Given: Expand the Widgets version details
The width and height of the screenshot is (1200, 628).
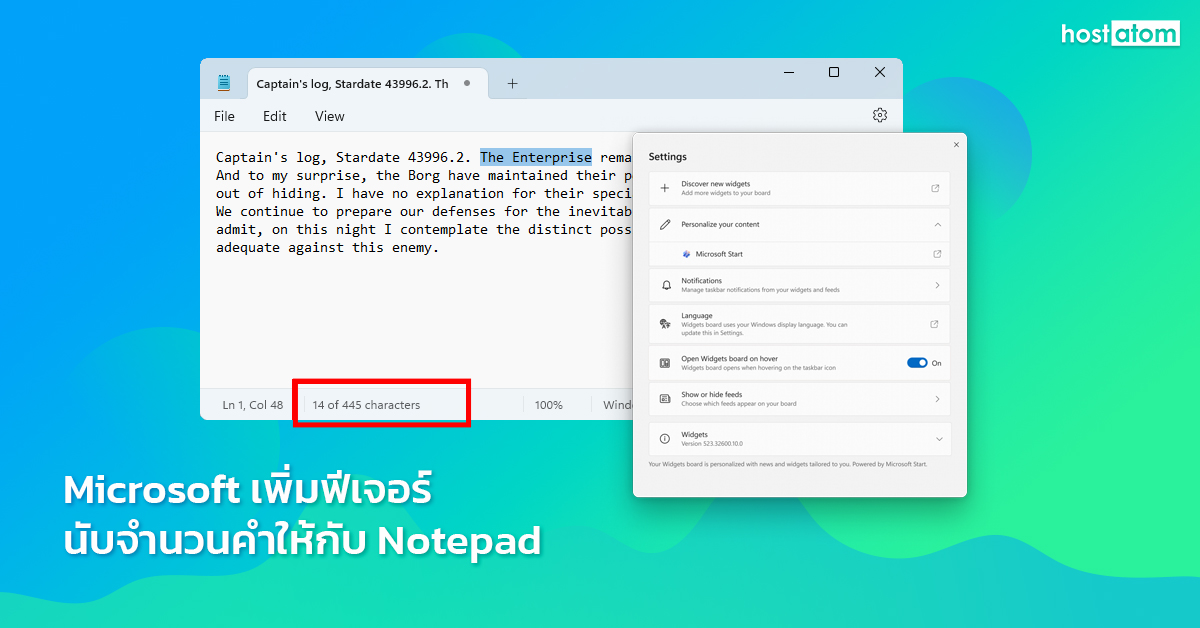Looking at the screenshot, I should pyautogui.click(x=936, y=438).
